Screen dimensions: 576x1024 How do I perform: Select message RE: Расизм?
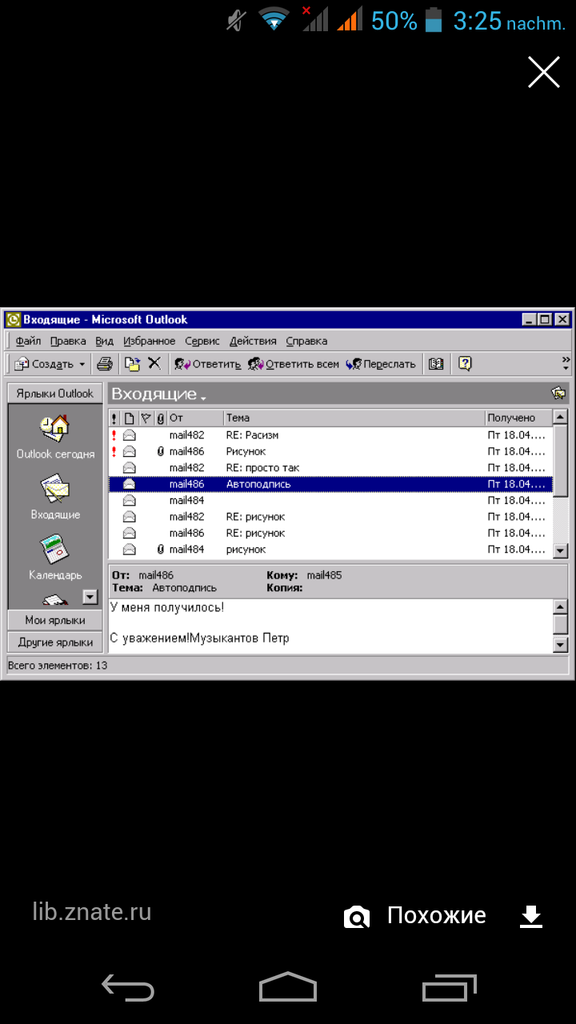(330, 435)
